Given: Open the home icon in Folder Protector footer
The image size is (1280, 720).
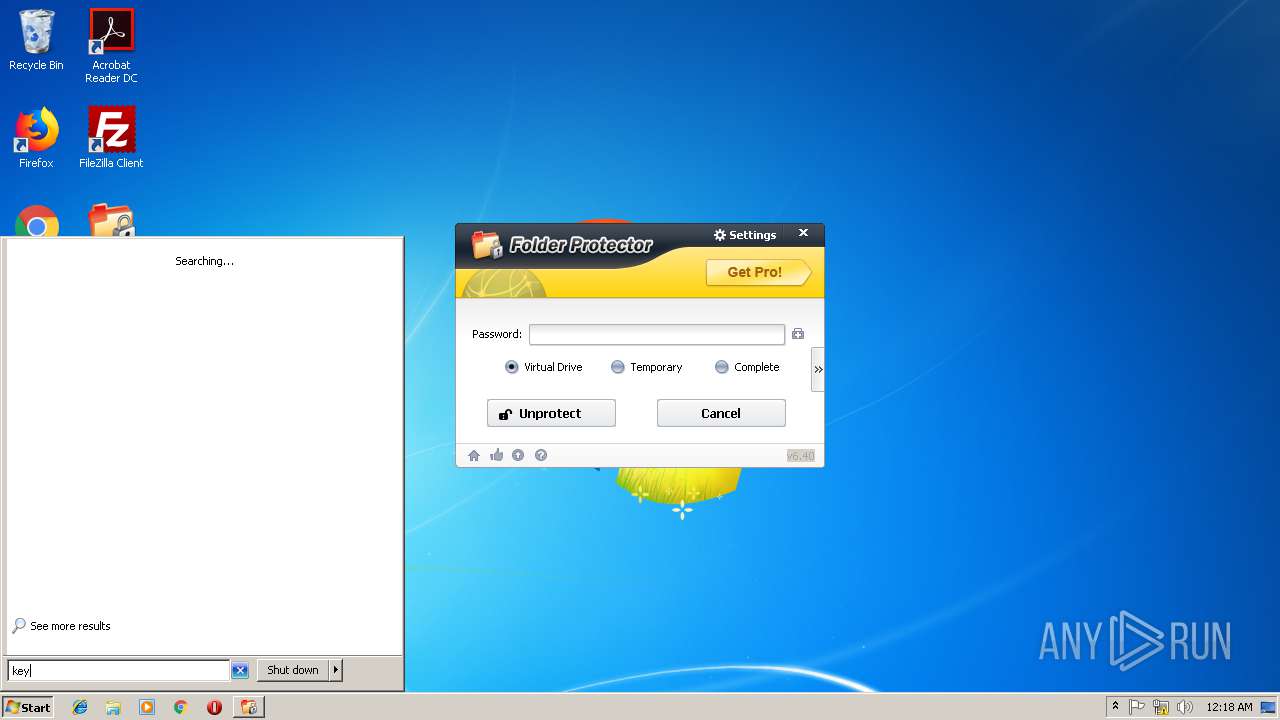Looking at the screenshot, I should point(474,455).
